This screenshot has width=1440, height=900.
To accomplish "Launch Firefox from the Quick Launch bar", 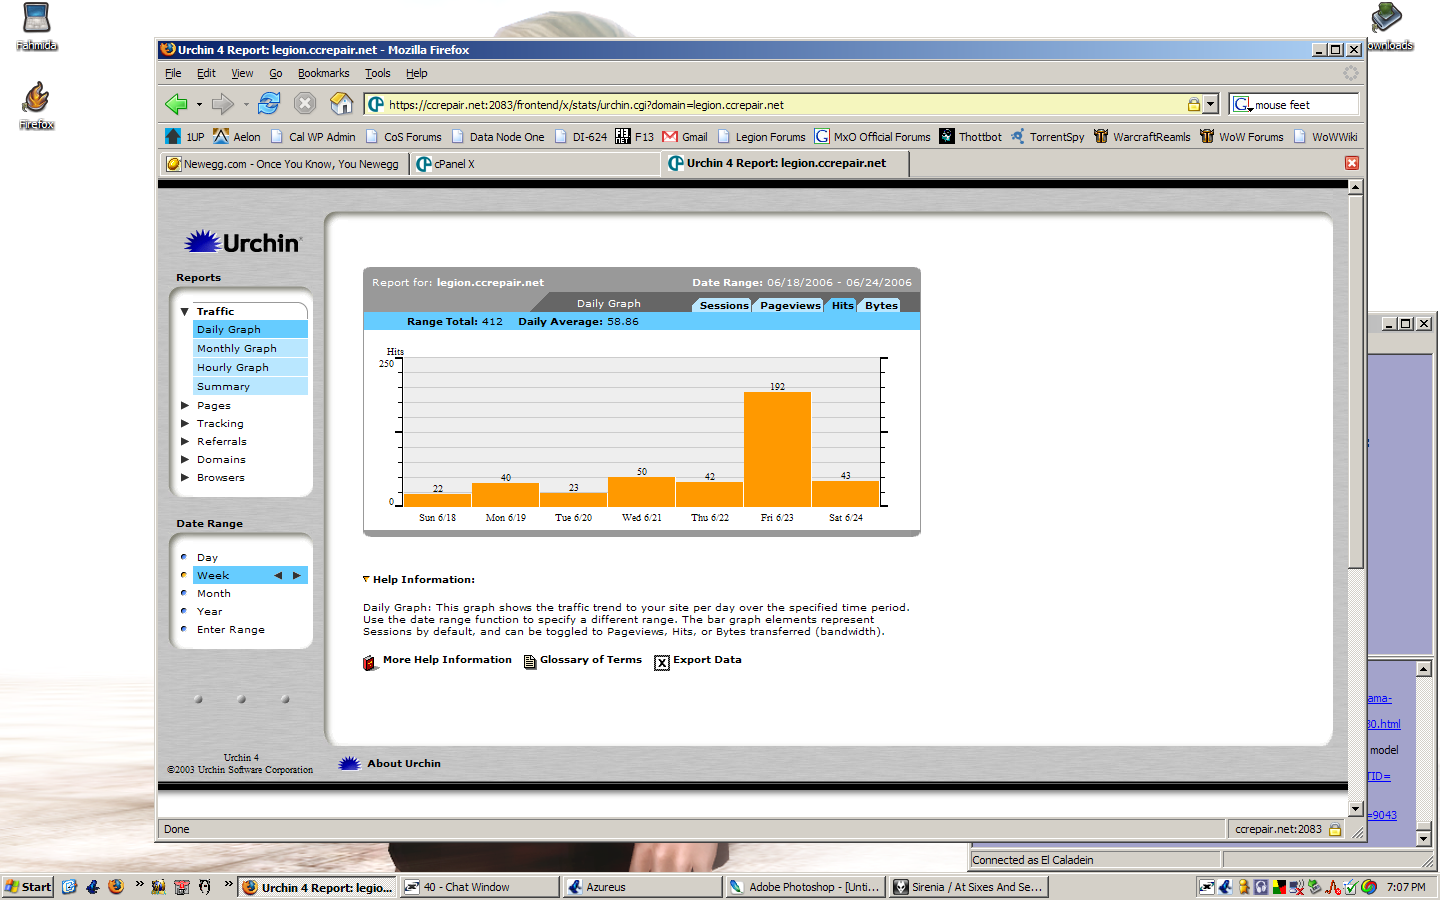I will (116, 886).
